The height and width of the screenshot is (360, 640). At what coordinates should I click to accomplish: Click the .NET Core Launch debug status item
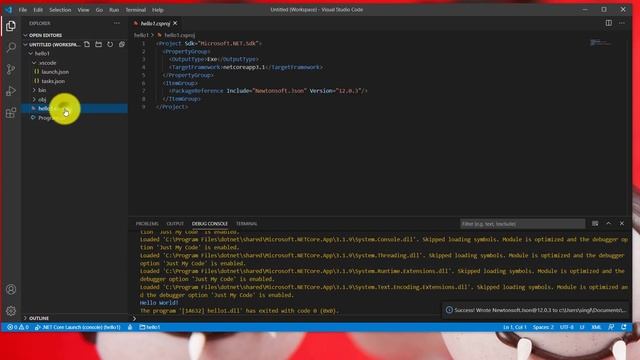[78, 327]
